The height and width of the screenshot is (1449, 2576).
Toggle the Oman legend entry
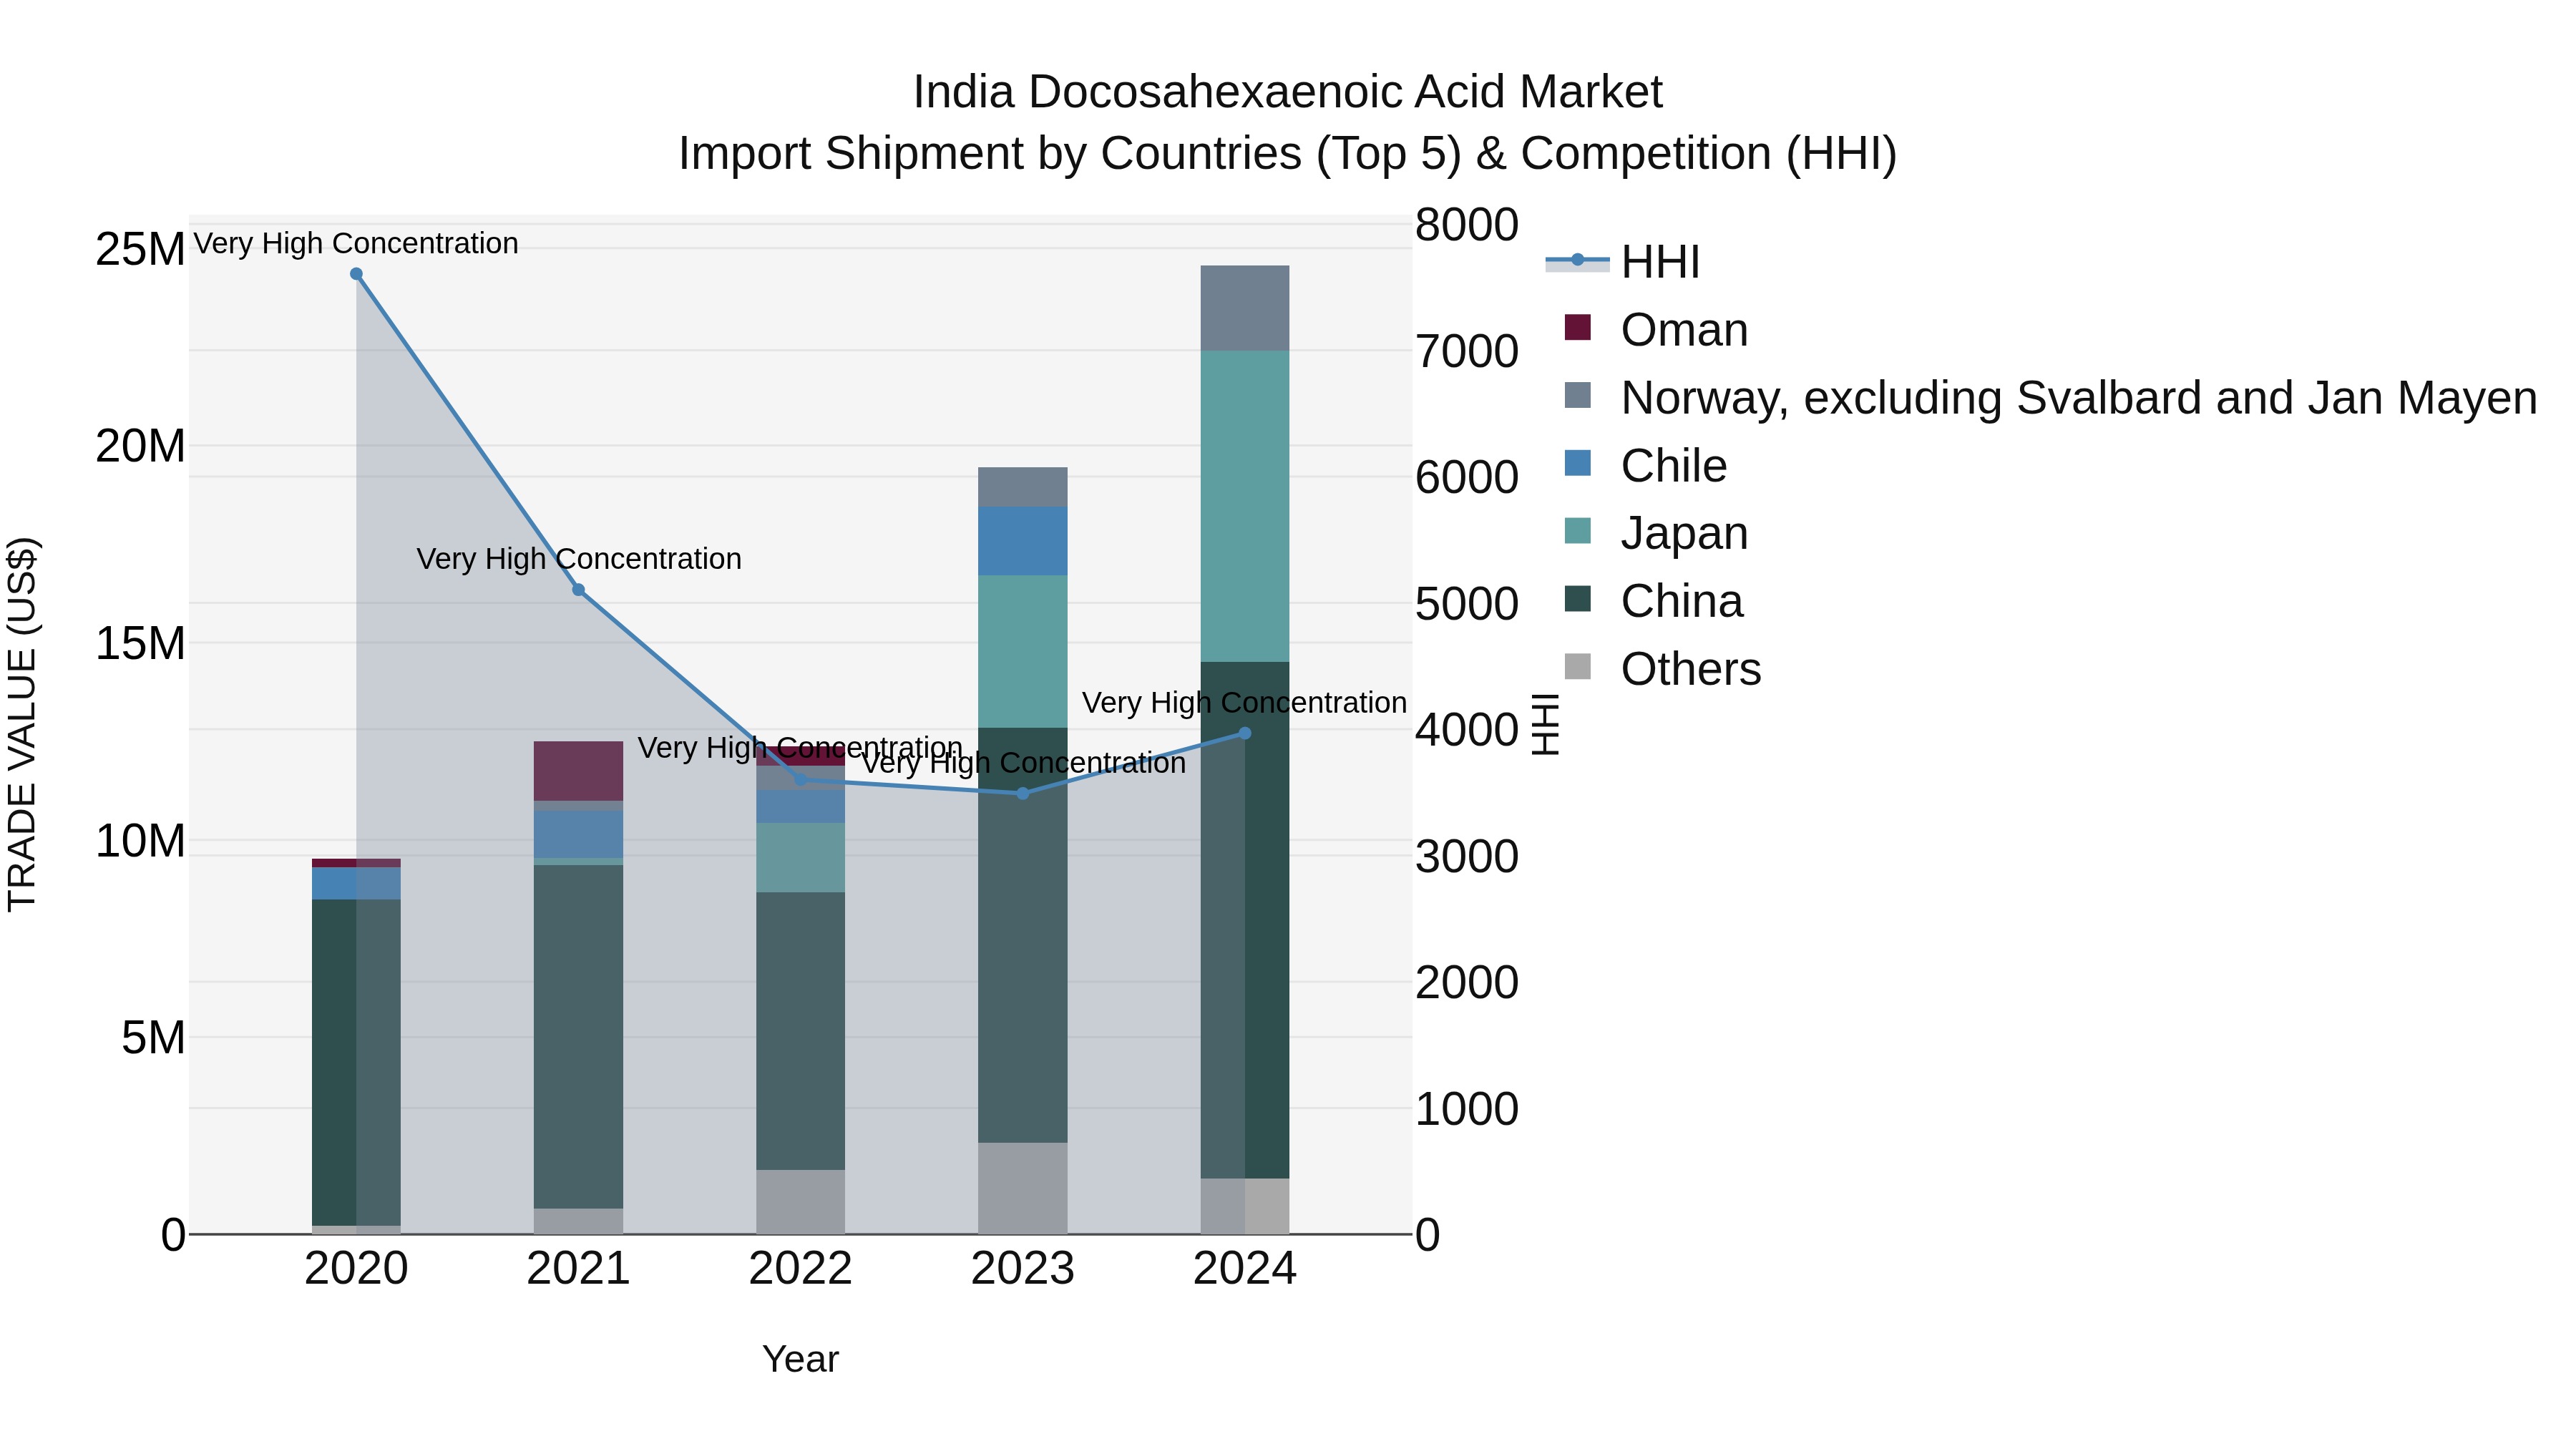(1656, 330)
